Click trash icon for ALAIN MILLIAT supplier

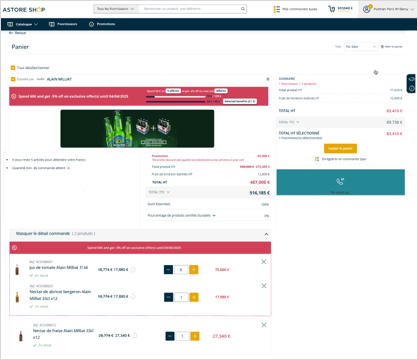(x=268, y=79)
